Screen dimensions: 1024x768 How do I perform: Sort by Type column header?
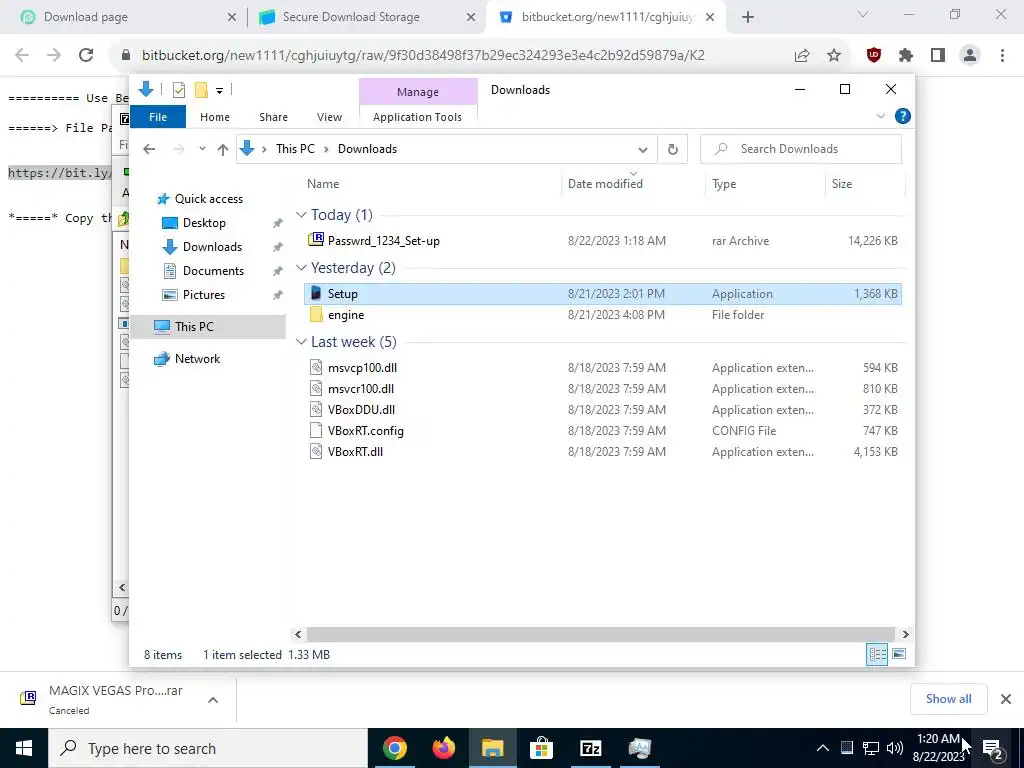click(765, 184)
